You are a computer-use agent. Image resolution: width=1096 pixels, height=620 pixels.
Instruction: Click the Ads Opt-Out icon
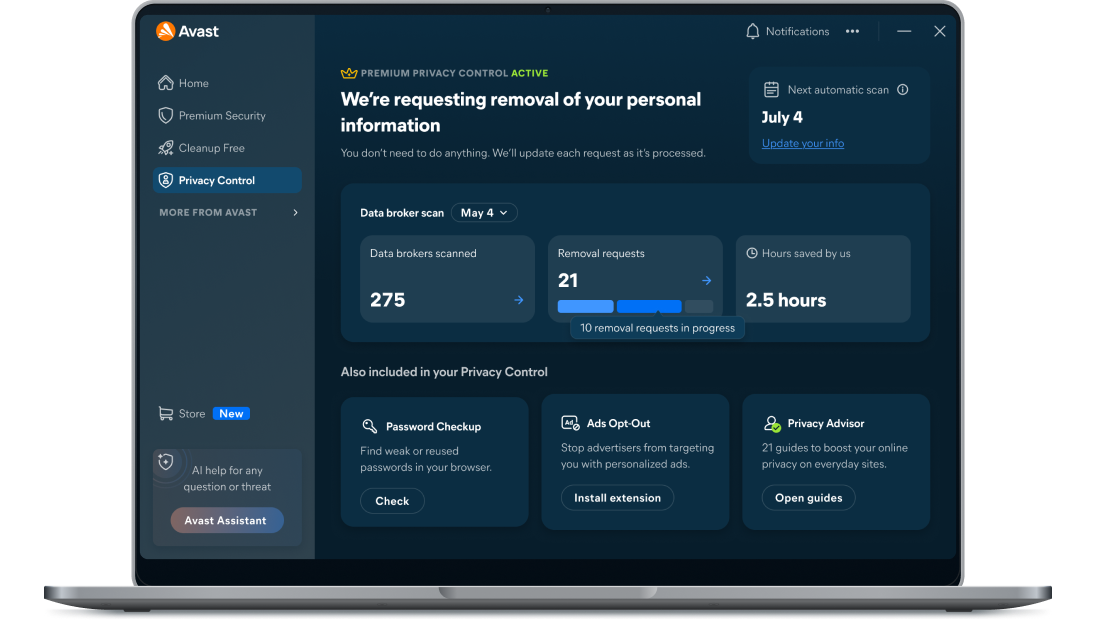coord(570,423)
